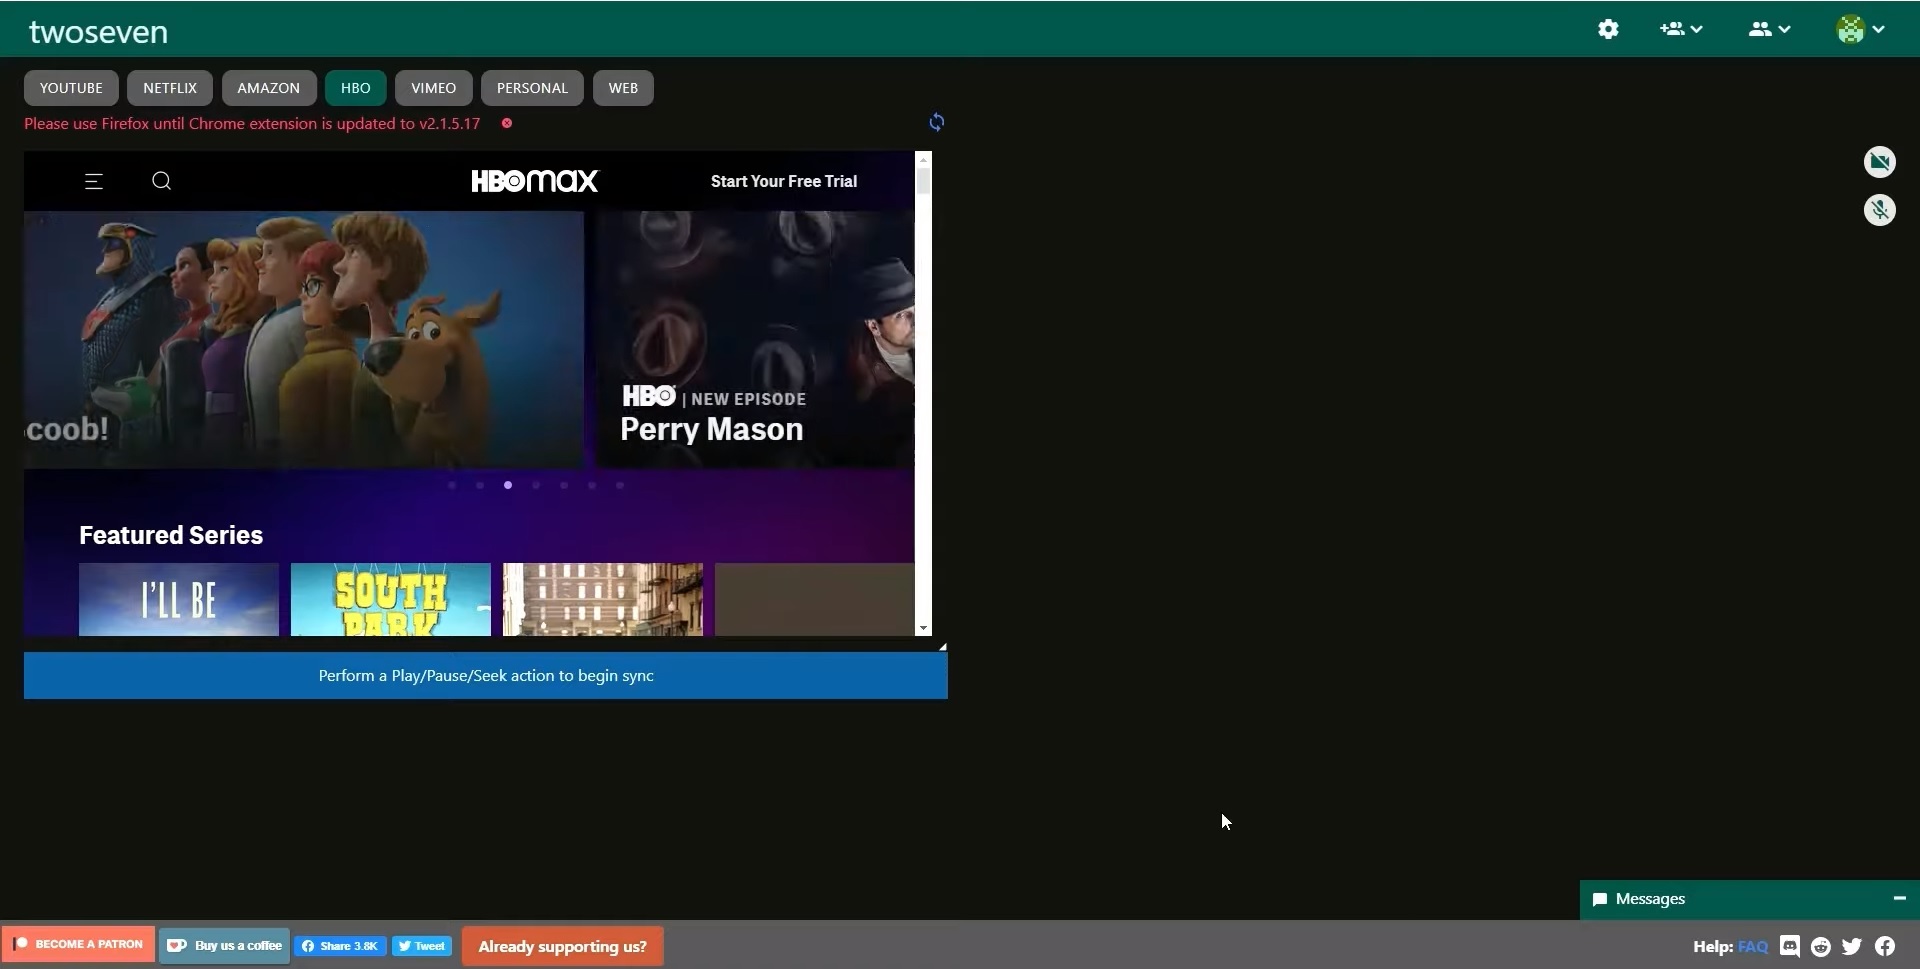Switch to the YOUTUBE tab

(x=71, y=88)
